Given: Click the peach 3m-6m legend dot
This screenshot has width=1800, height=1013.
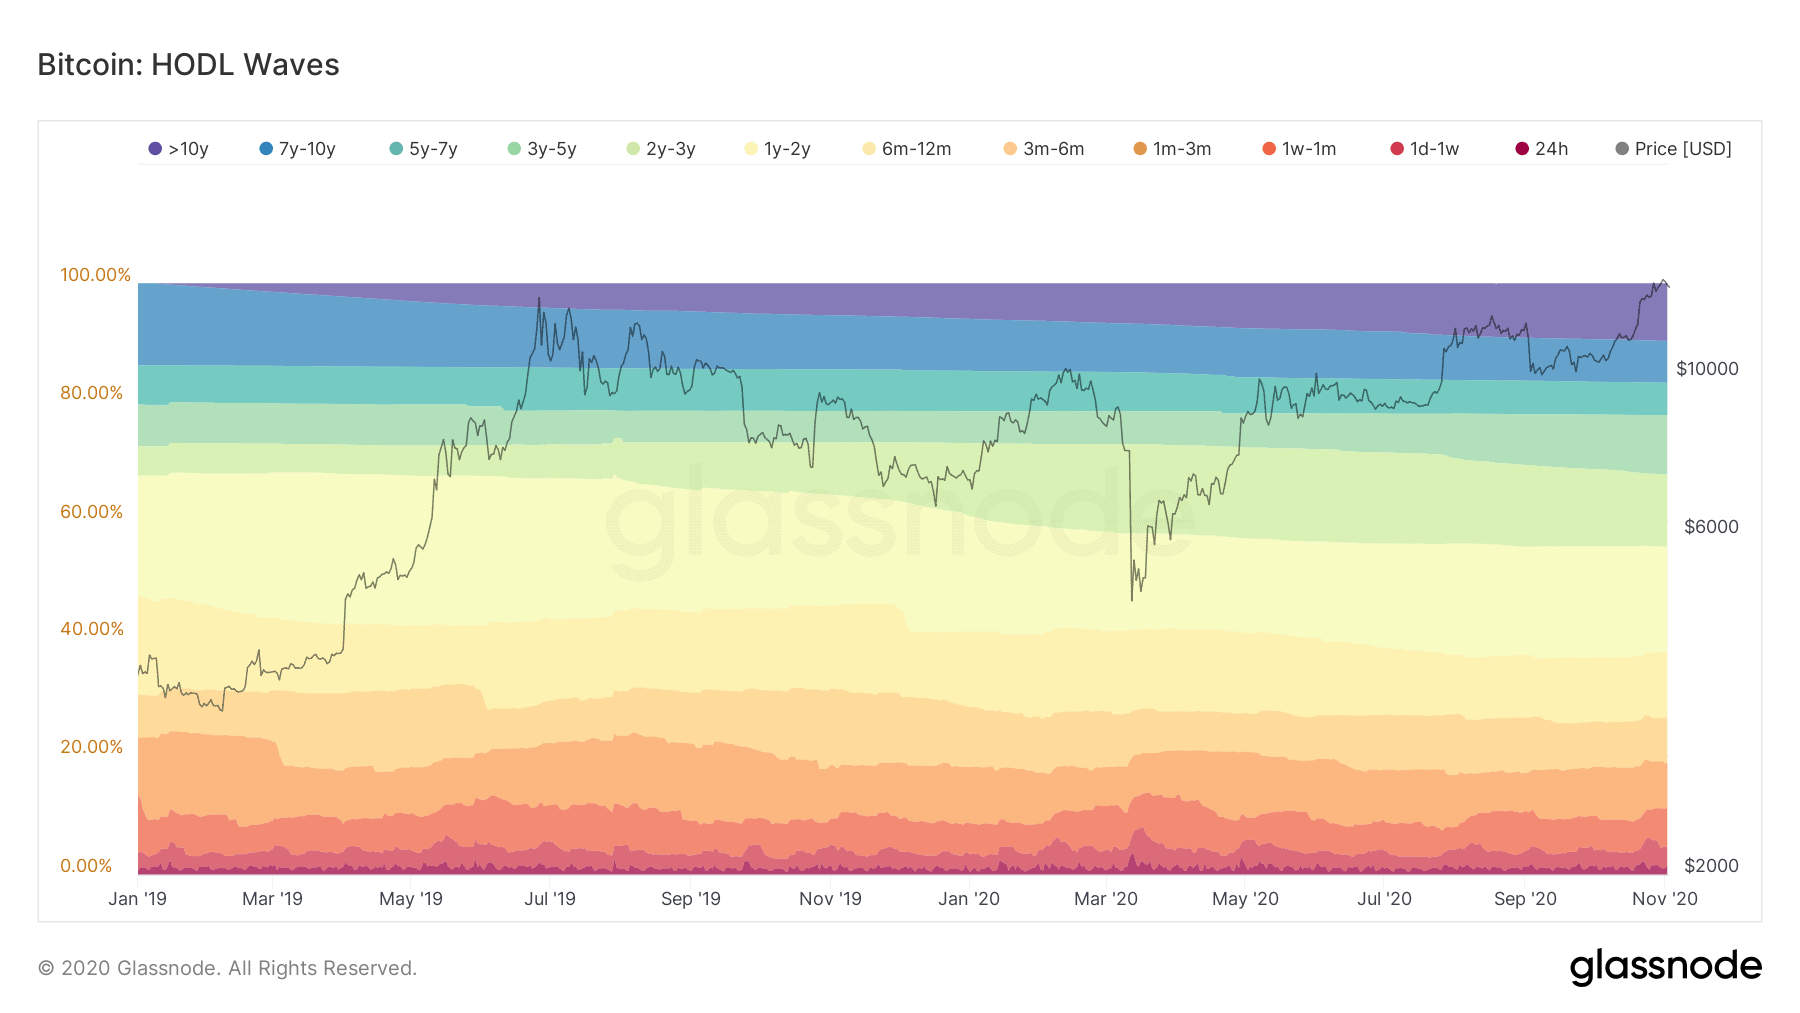Looking at the screenshot, I should [1010, 149].
